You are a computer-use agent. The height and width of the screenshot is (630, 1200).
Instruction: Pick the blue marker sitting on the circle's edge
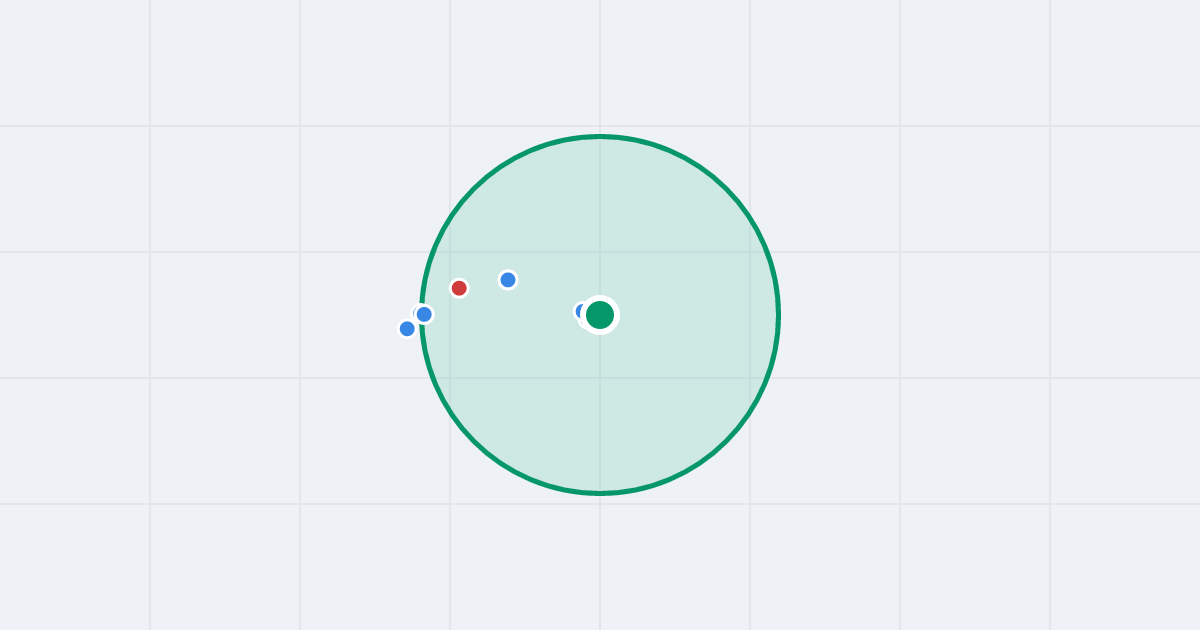coord(424,314)
